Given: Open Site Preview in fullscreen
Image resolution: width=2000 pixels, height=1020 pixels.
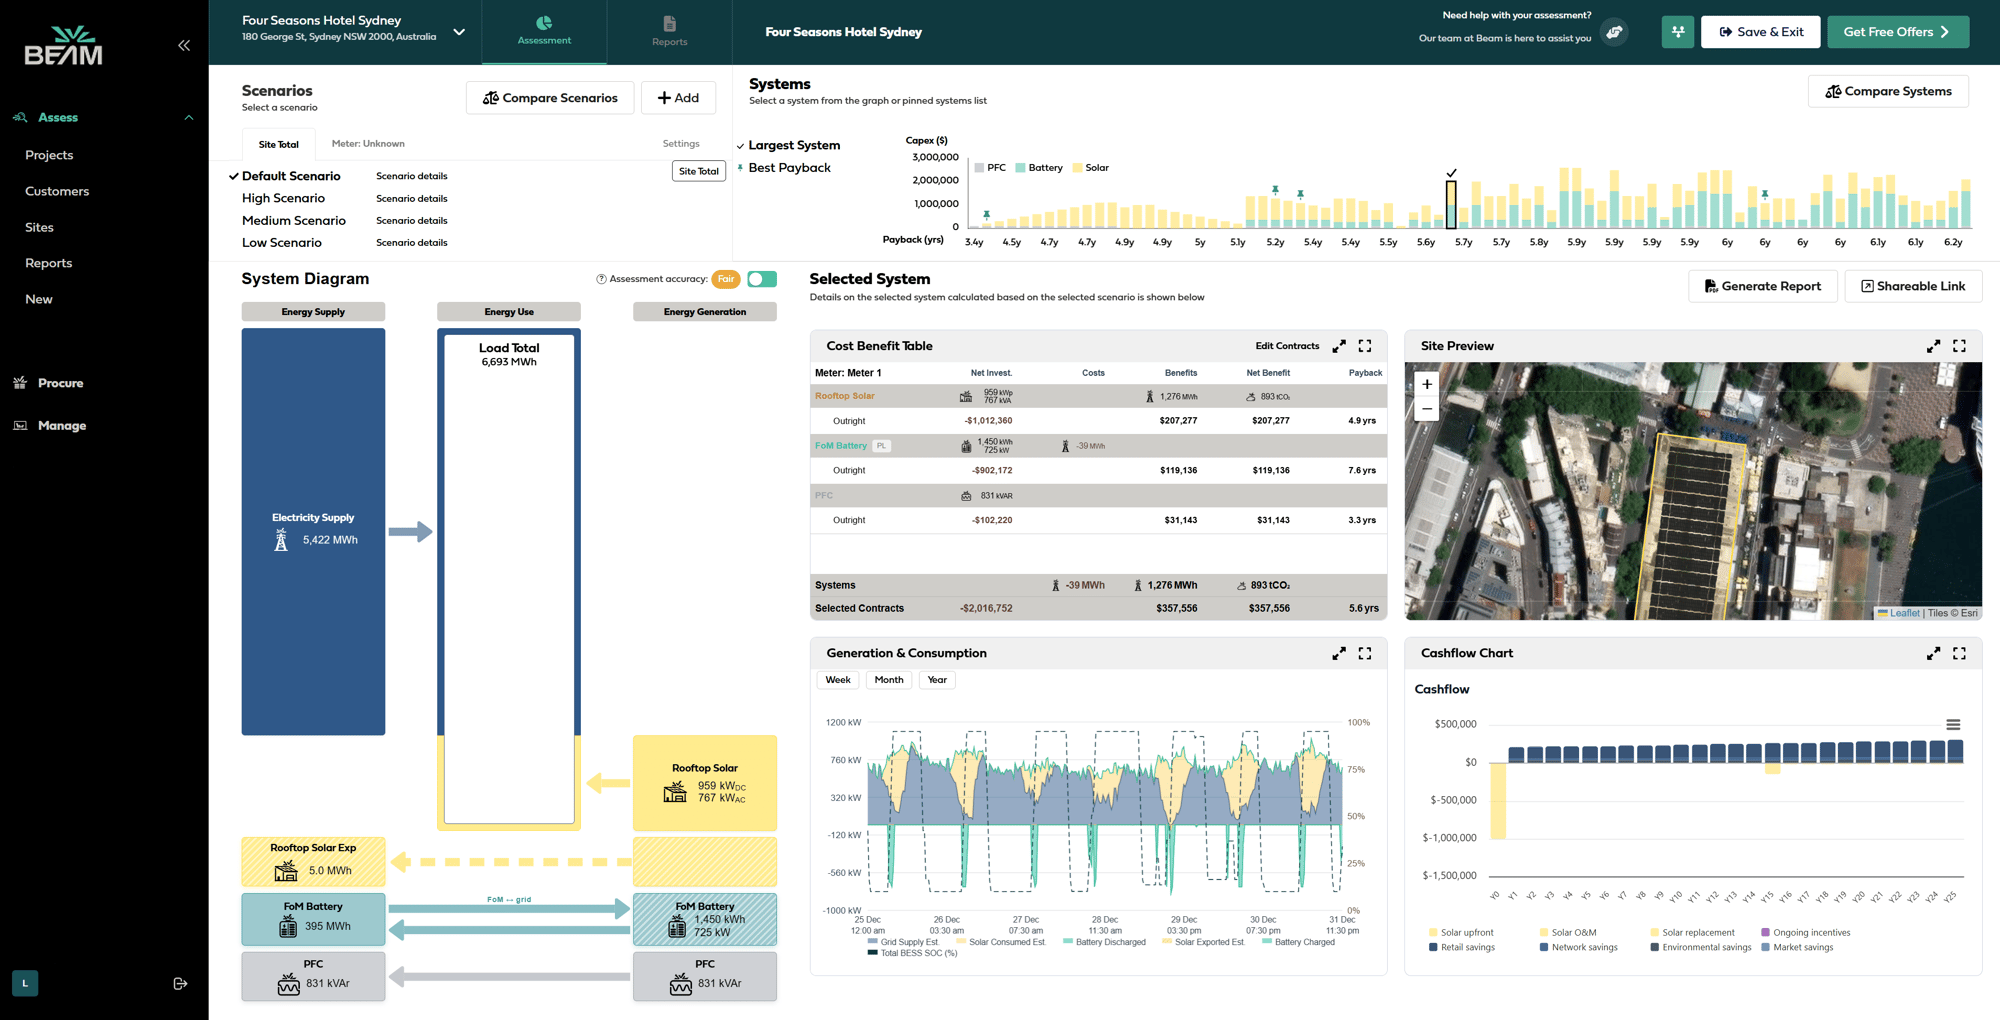Looking at the screenshot, I should point(1959,346).
